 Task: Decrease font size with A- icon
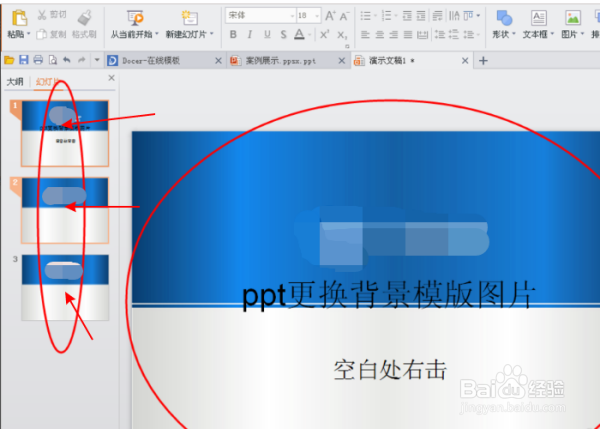344,16
